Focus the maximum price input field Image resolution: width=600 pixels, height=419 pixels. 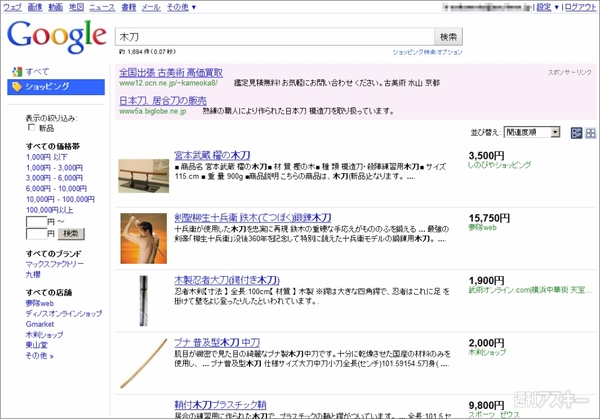pyautogui.click(x=36, y=233)
